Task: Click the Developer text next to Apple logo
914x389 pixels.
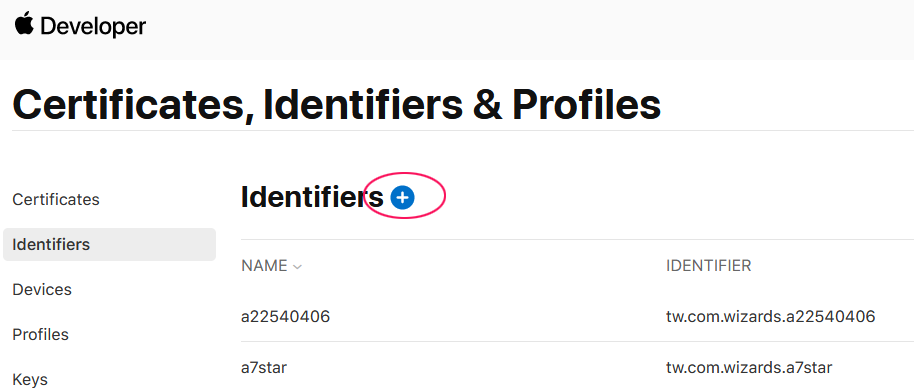Action: tap(93, 26)
